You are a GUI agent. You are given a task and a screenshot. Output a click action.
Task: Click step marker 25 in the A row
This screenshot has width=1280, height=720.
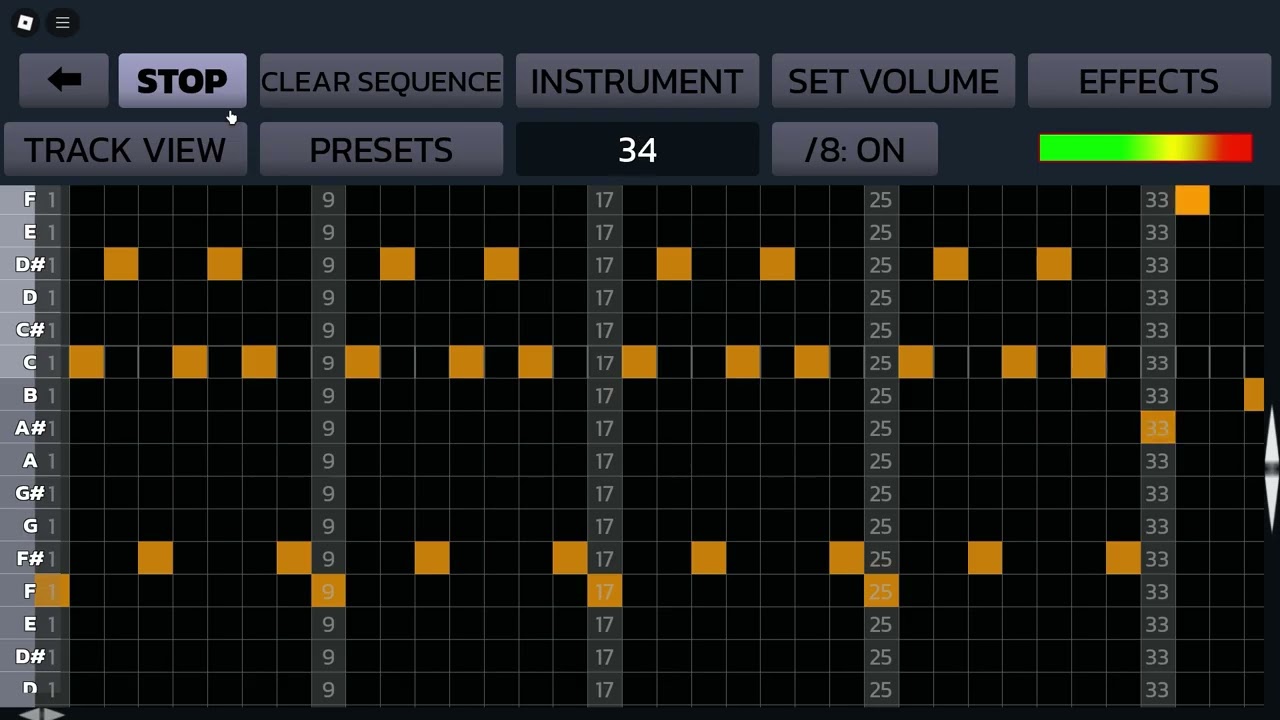[880, 460]
